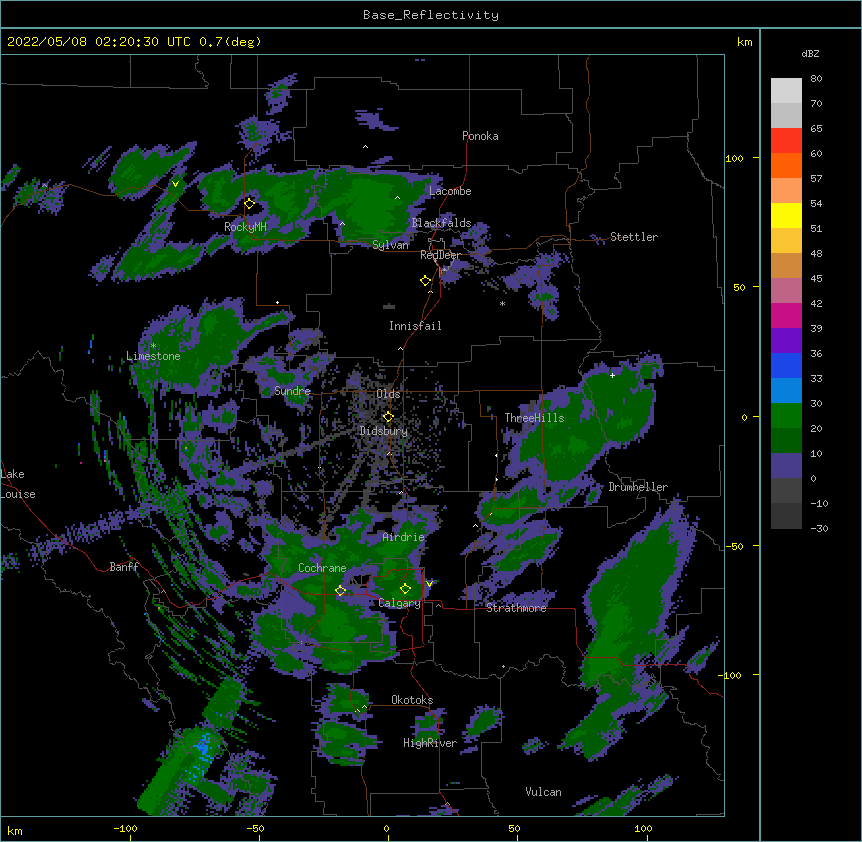Click the RedDeer city label
Image resolution: width=862 pixels, height=842 pixels.
click(x=440, y=255)
